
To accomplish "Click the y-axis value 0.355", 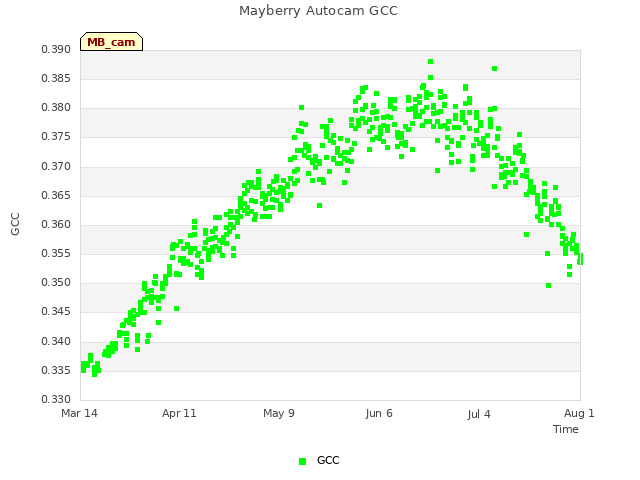I will pyautogui.click(x=56, y=253).
